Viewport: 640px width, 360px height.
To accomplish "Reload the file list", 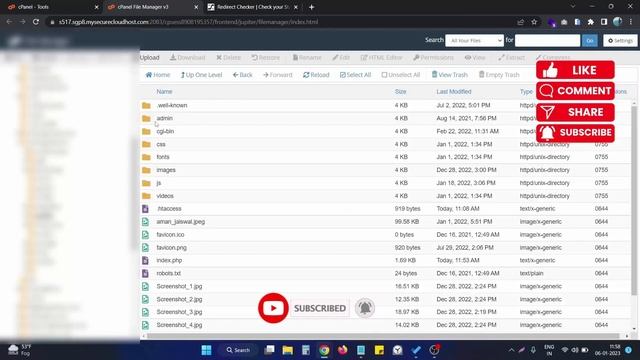I will coord(316,75).
